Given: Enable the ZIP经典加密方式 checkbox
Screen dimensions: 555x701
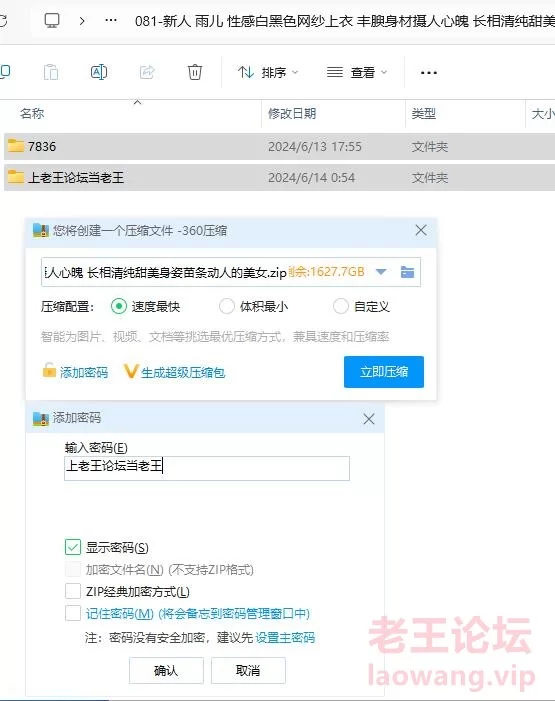Looking at the screenshot, I should [73, 591].
